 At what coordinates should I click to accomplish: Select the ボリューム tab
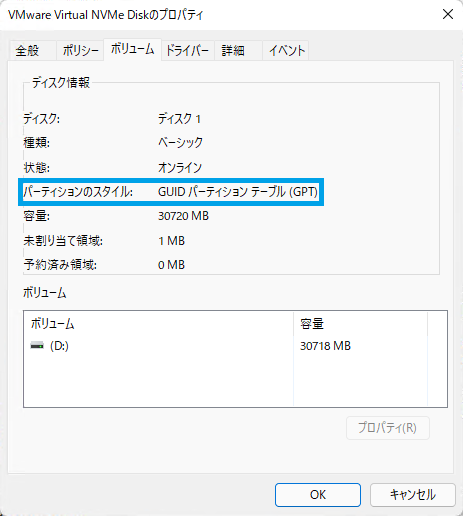coord(132,49)
